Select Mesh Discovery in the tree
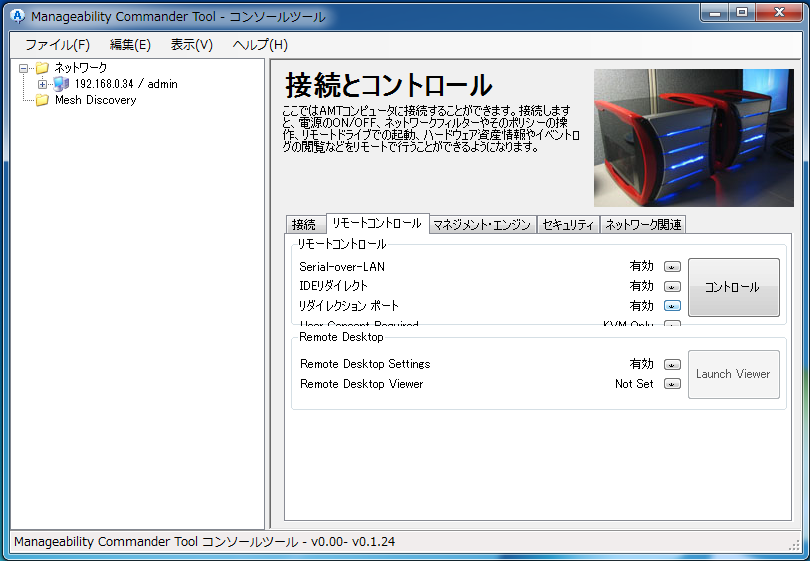Viewport: 810px width, 561px height. tap(95, 100)
